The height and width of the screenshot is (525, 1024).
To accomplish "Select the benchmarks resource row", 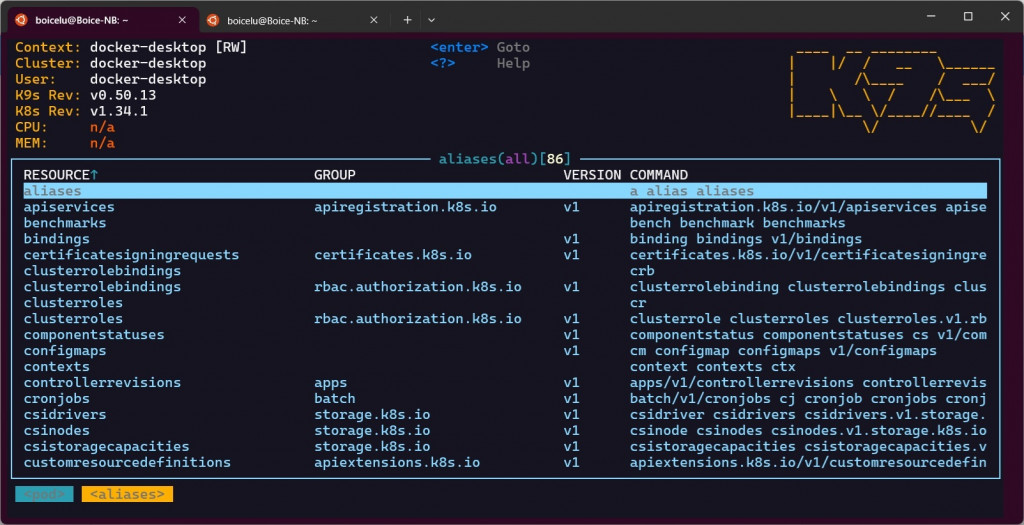I will click(x=505, y=223).
